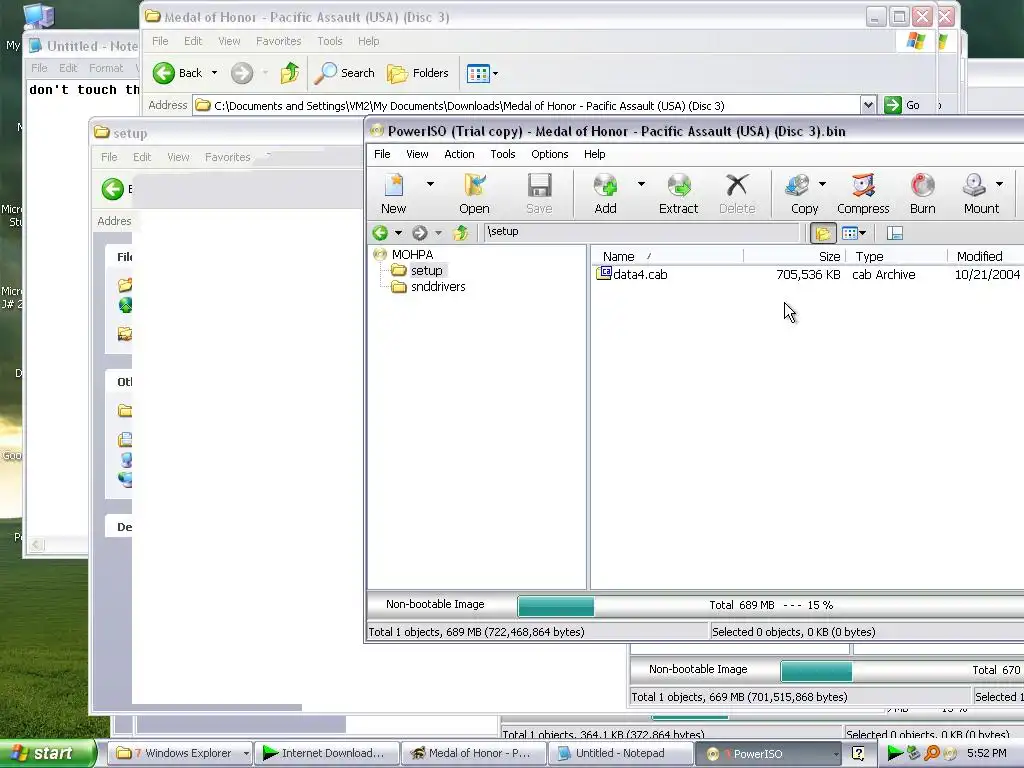1024x768 pixels.
Task: Switch to Untitled - Notepad taskbar button
Action: pyautogui.click(x=620, y=754)
